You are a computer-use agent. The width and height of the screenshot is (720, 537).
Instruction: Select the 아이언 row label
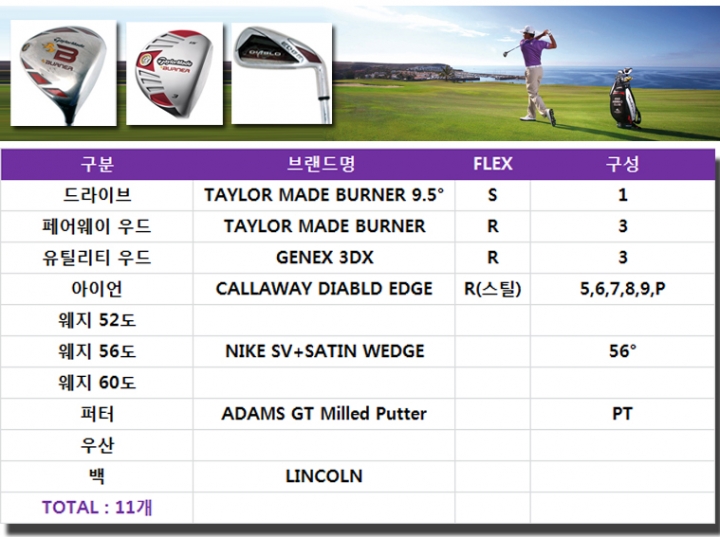97,289
